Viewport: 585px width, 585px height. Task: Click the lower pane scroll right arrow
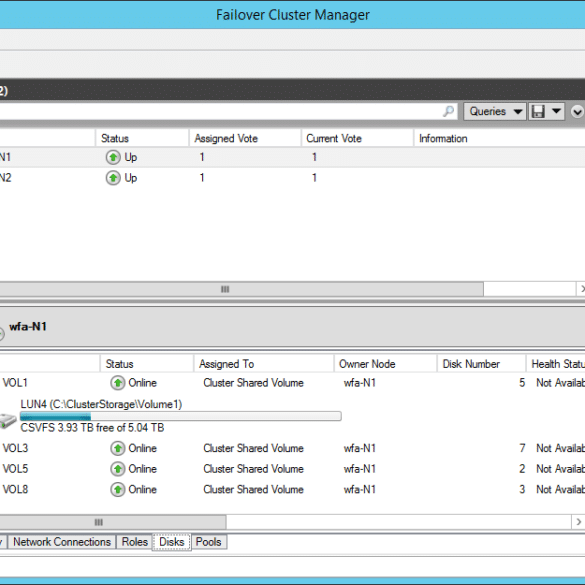click(x=578, y=522)
